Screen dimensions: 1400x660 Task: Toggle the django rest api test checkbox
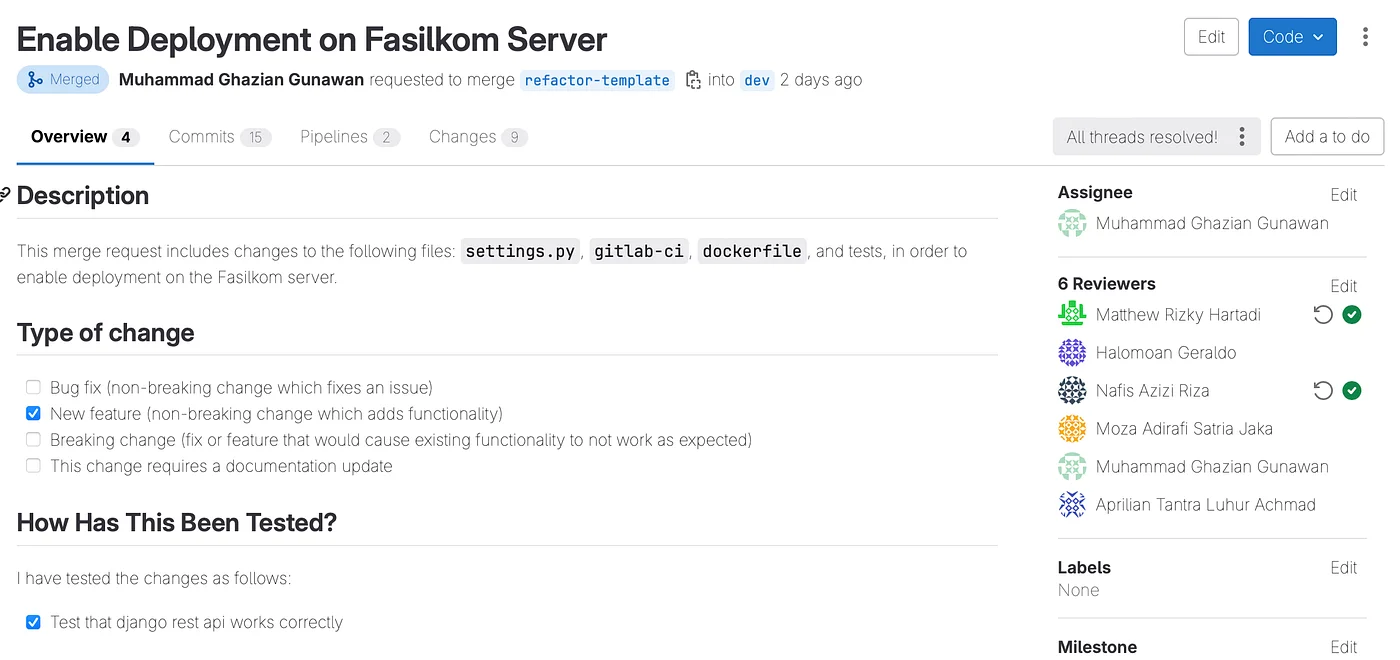(x=33, y=622)
